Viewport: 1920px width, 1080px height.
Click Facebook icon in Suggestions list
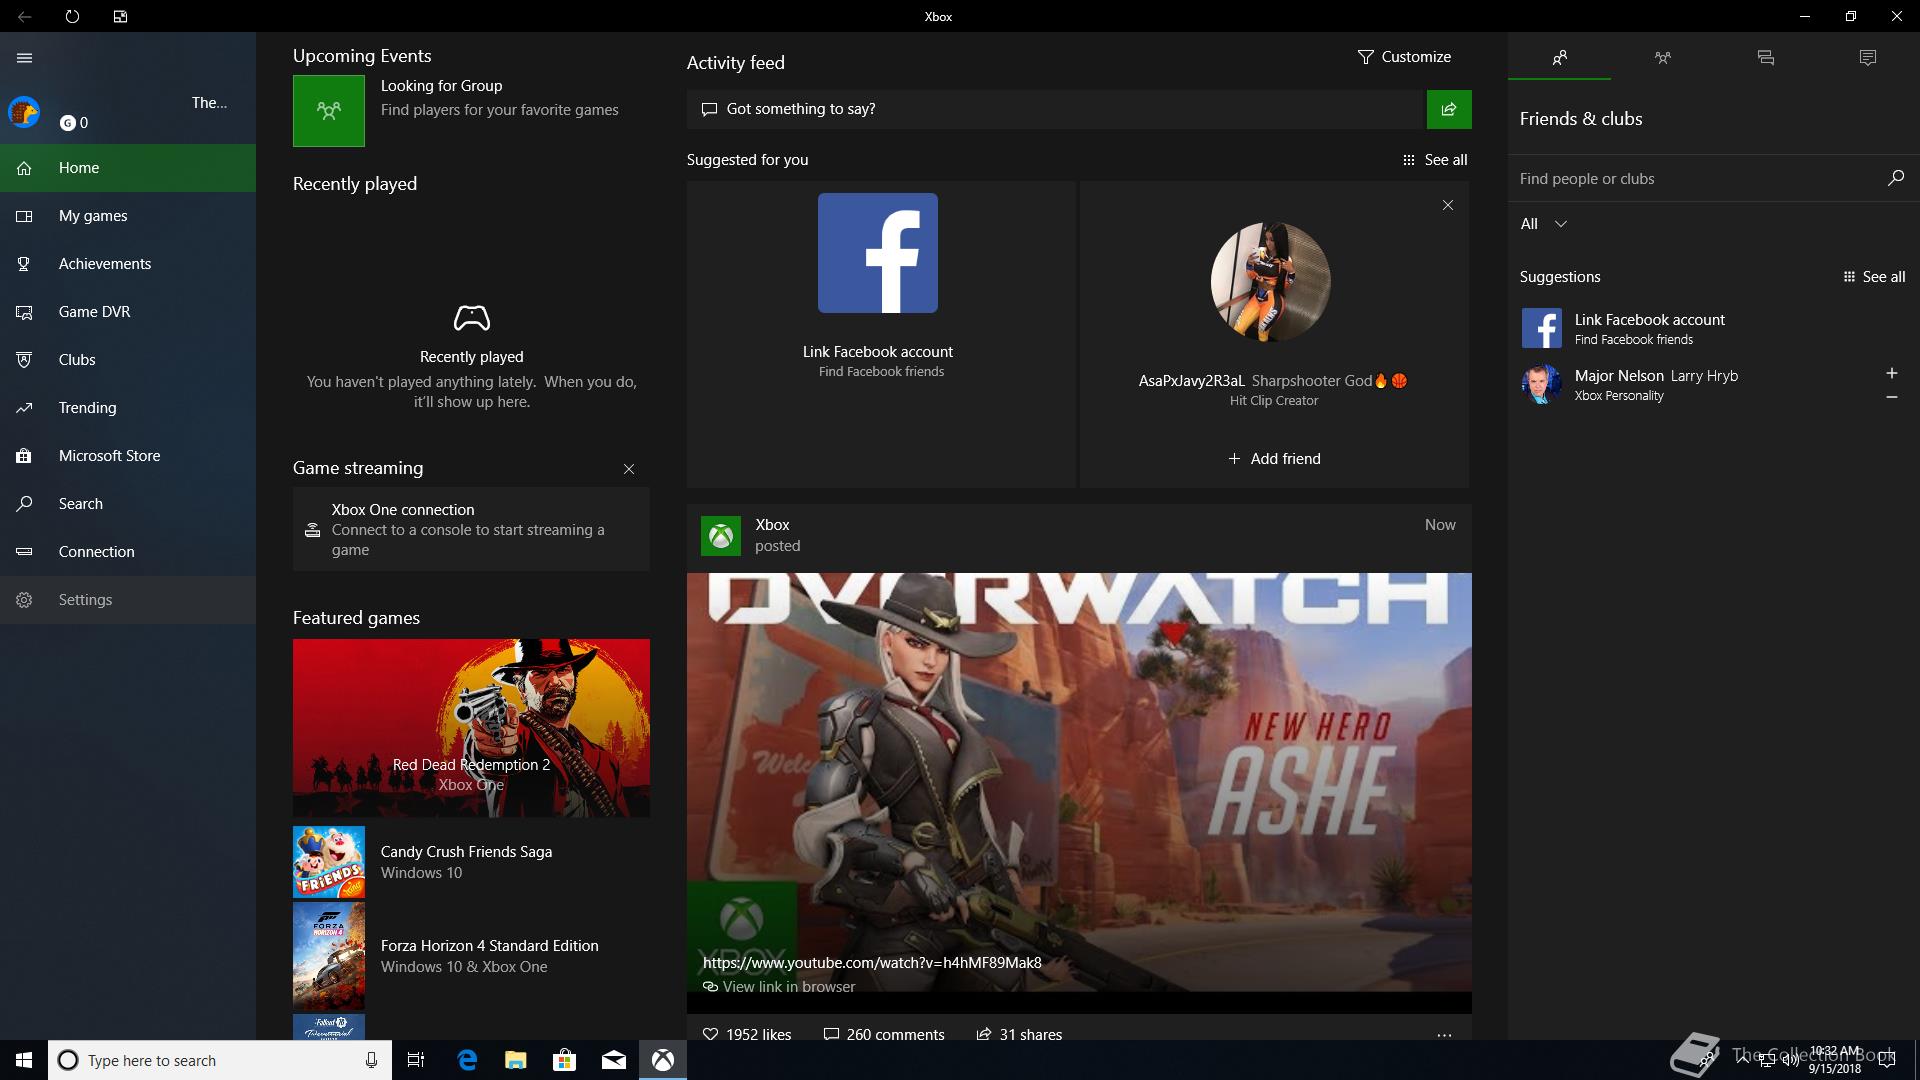(x=1541, y=328)
